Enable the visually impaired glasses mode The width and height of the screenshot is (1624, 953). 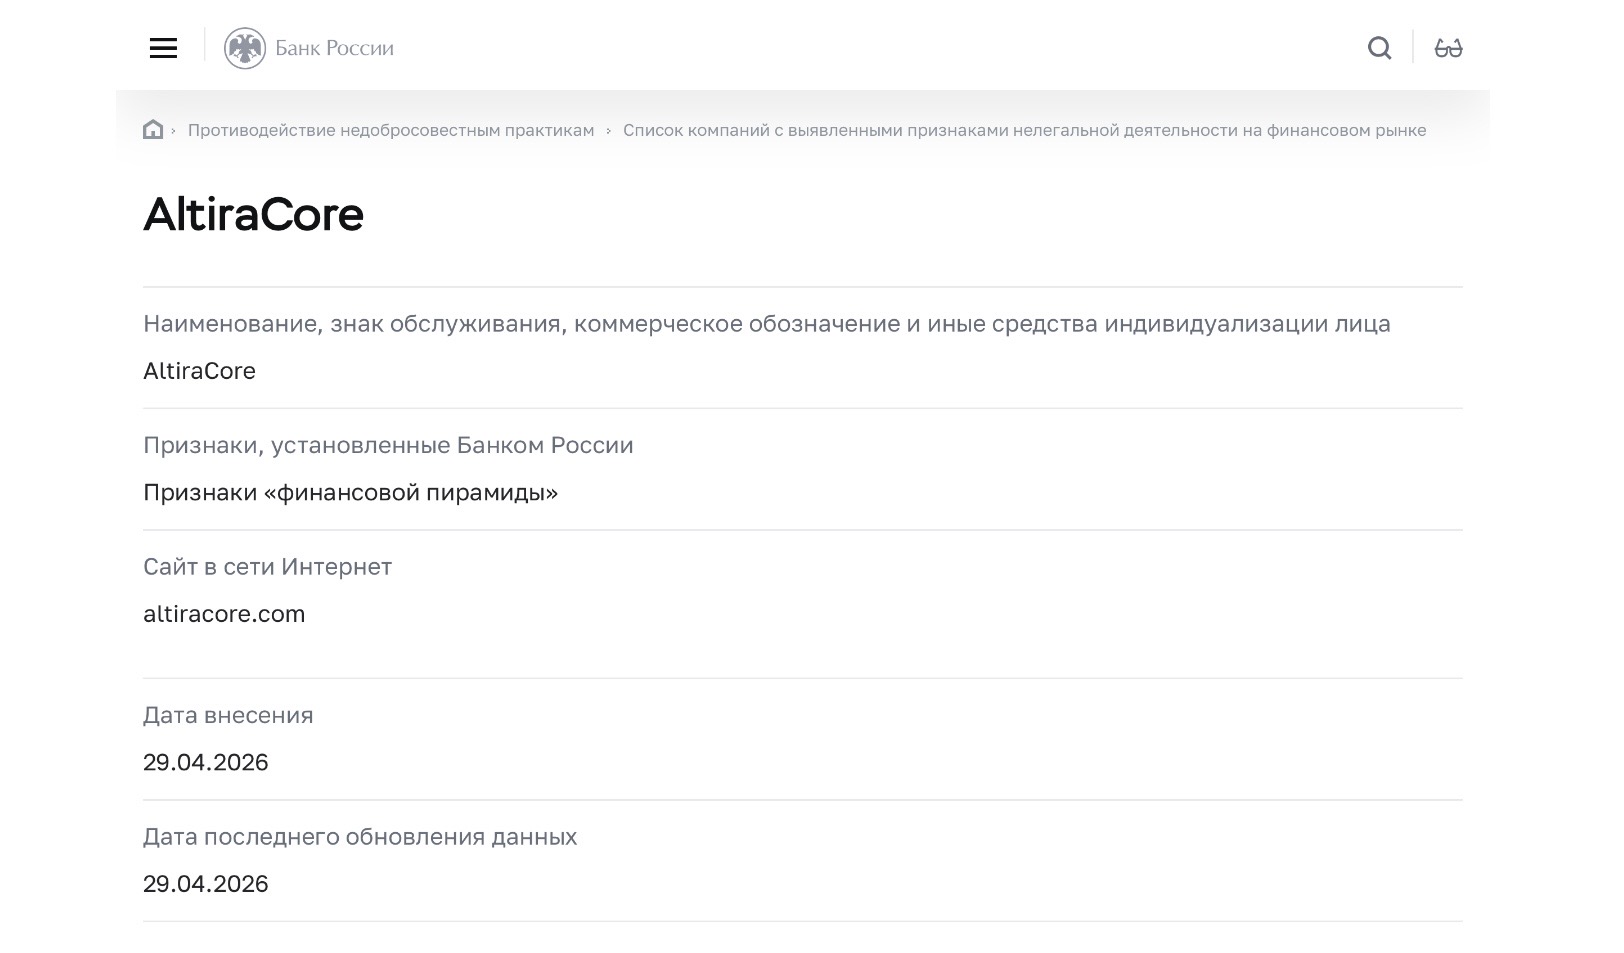point(1448,48)
